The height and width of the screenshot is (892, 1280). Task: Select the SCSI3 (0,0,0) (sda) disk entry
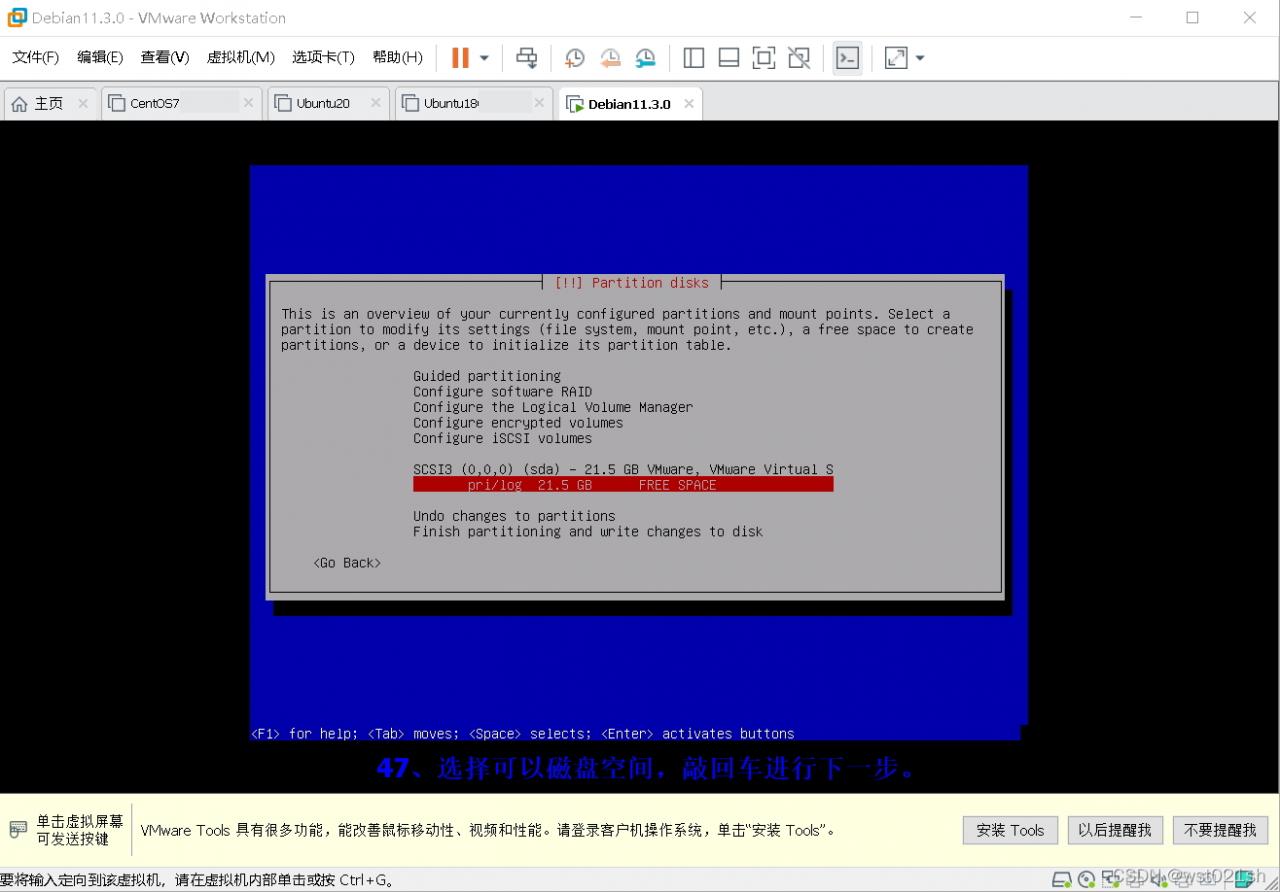pos(623,469)
